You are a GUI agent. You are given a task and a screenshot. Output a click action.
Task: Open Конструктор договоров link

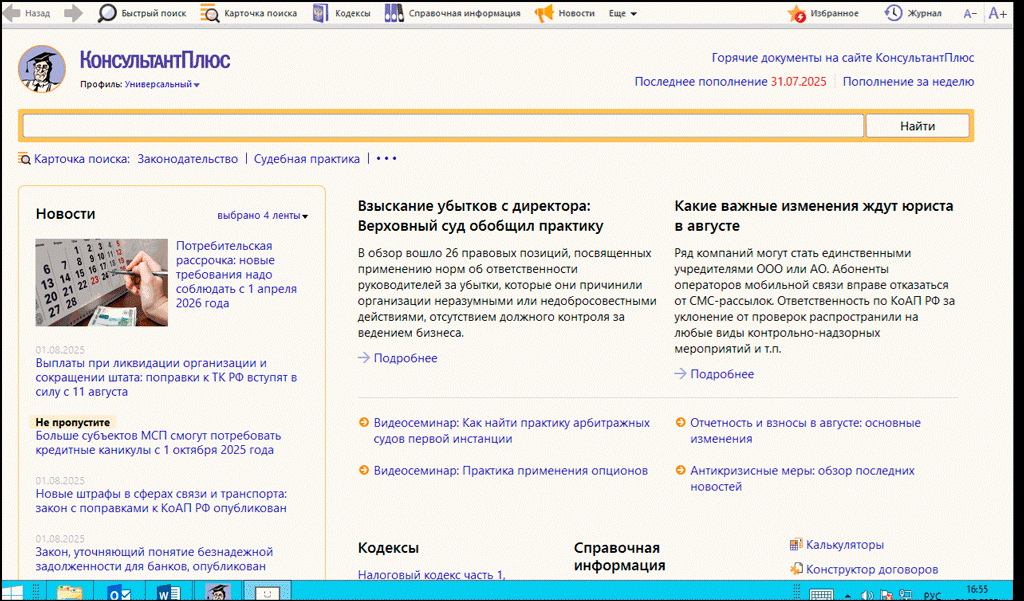[x=872, y=570]
